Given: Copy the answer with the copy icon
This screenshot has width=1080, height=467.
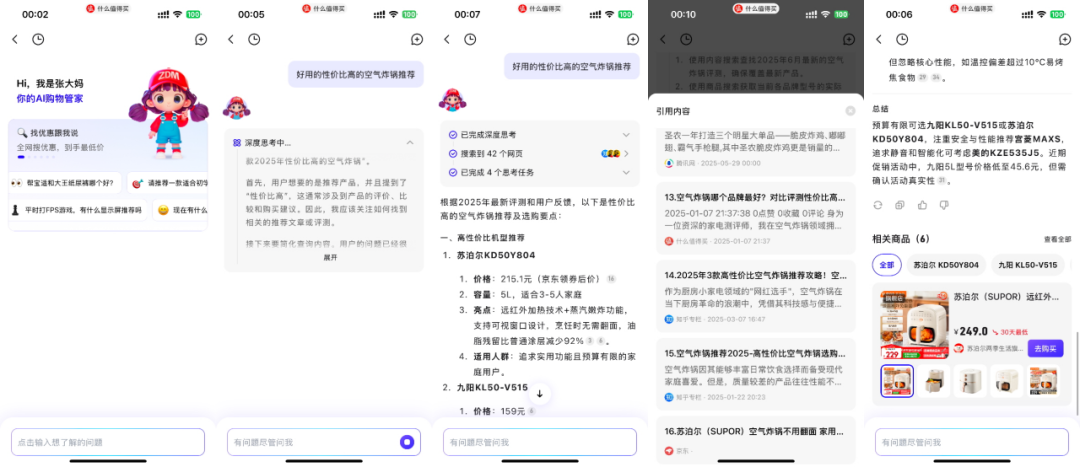Looking at the screenshot, I should pos(900,205).
